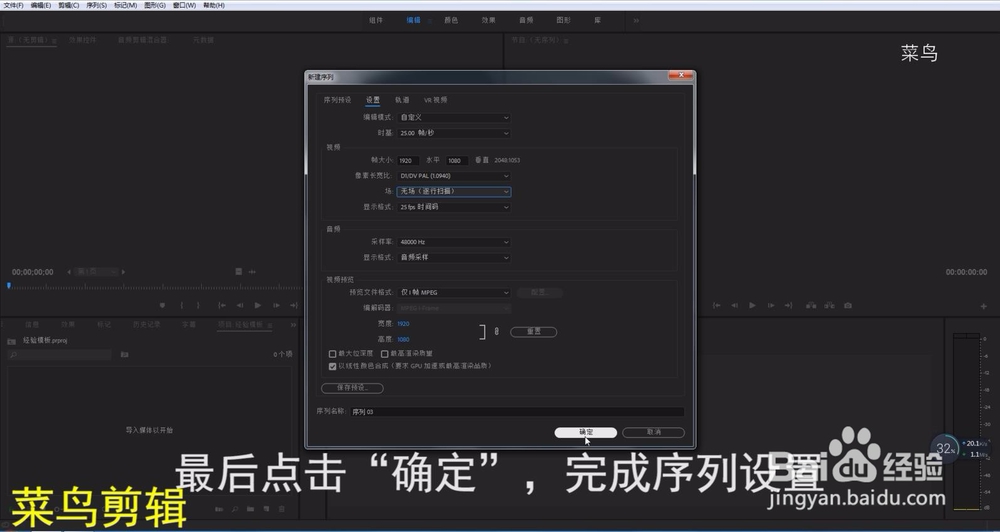Open the 剪辑(C) menu

click(68, 5)
